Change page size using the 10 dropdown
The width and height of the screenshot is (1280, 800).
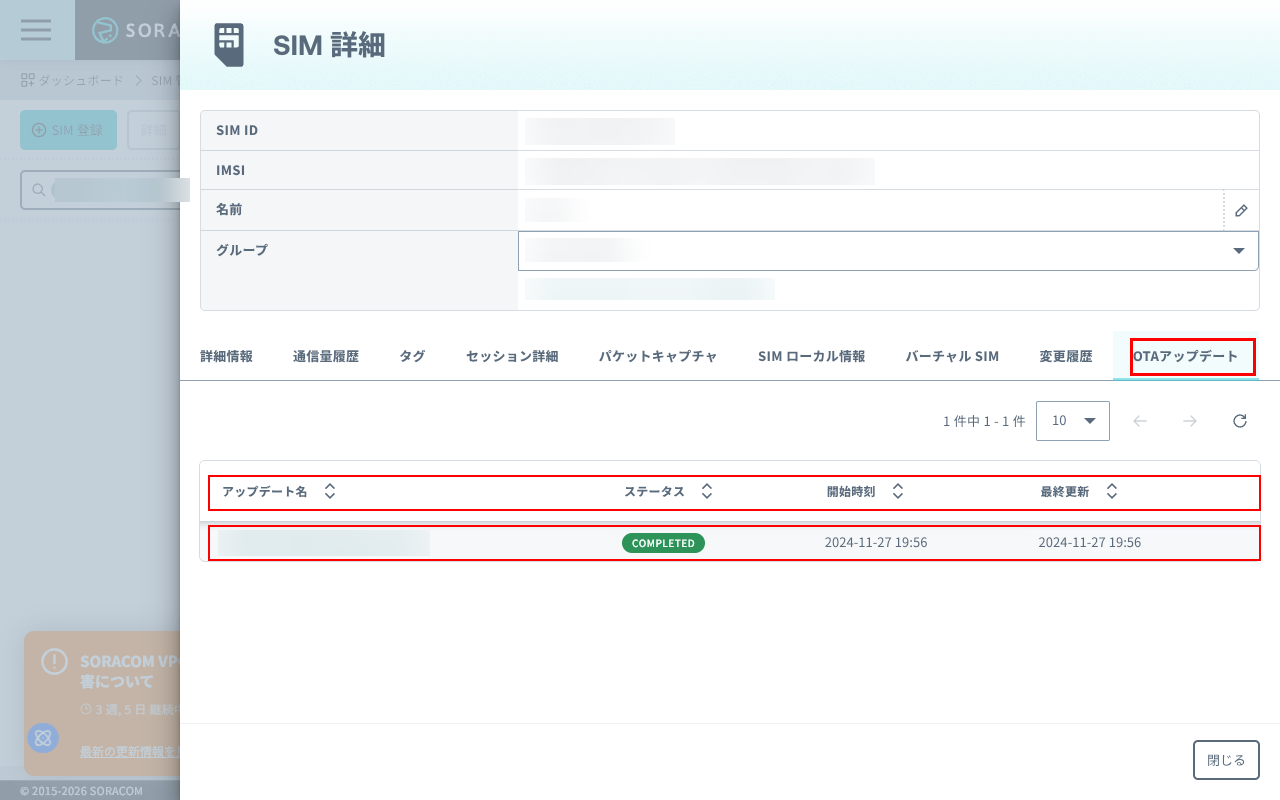pyautogui.click(x=1073, y=420)
